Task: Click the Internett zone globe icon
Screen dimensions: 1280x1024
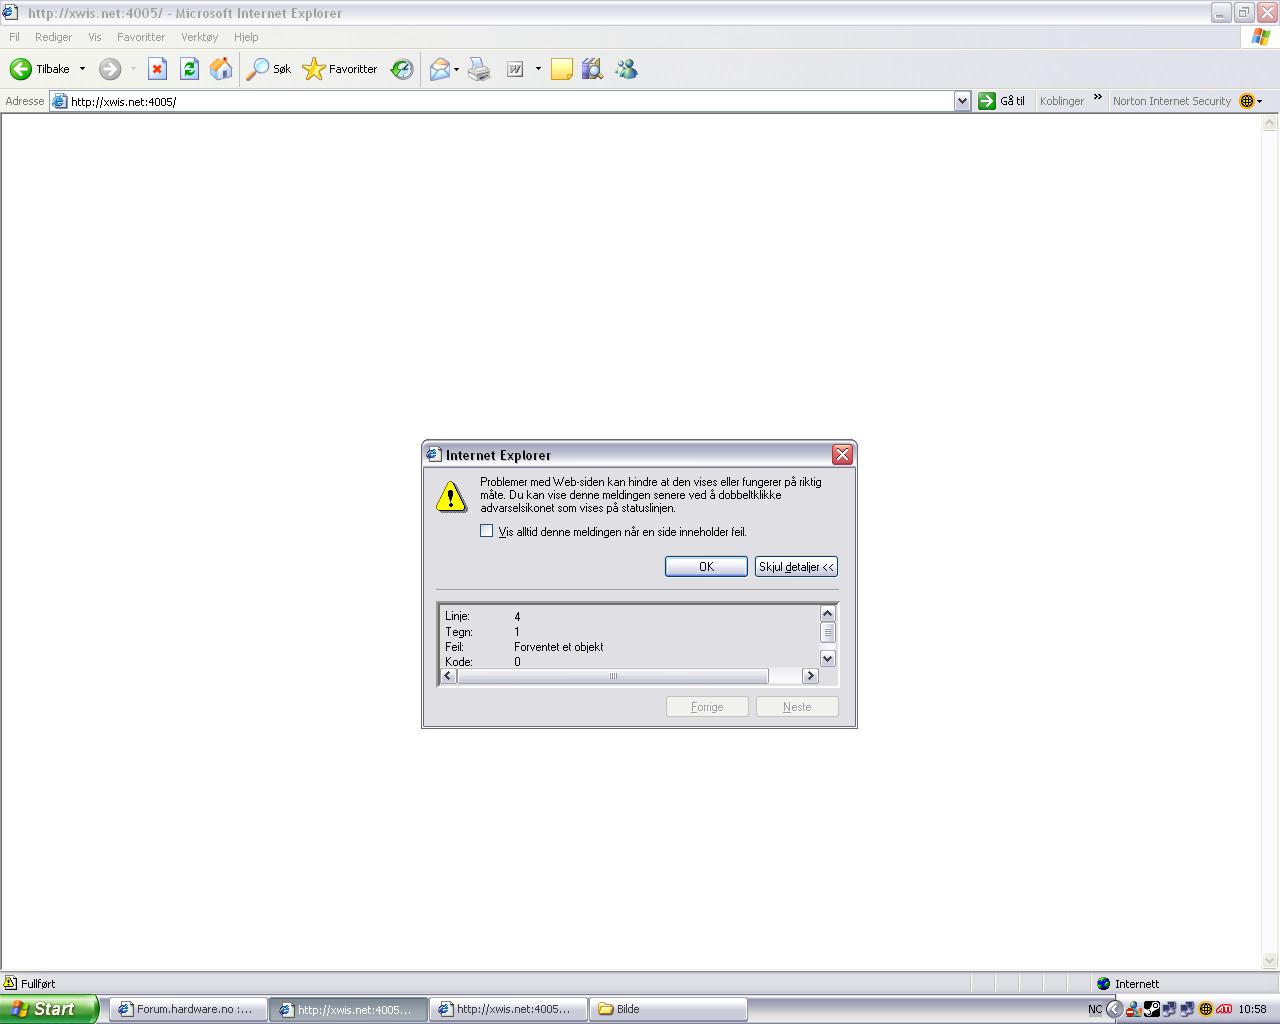Action: tap(1104, 983)
